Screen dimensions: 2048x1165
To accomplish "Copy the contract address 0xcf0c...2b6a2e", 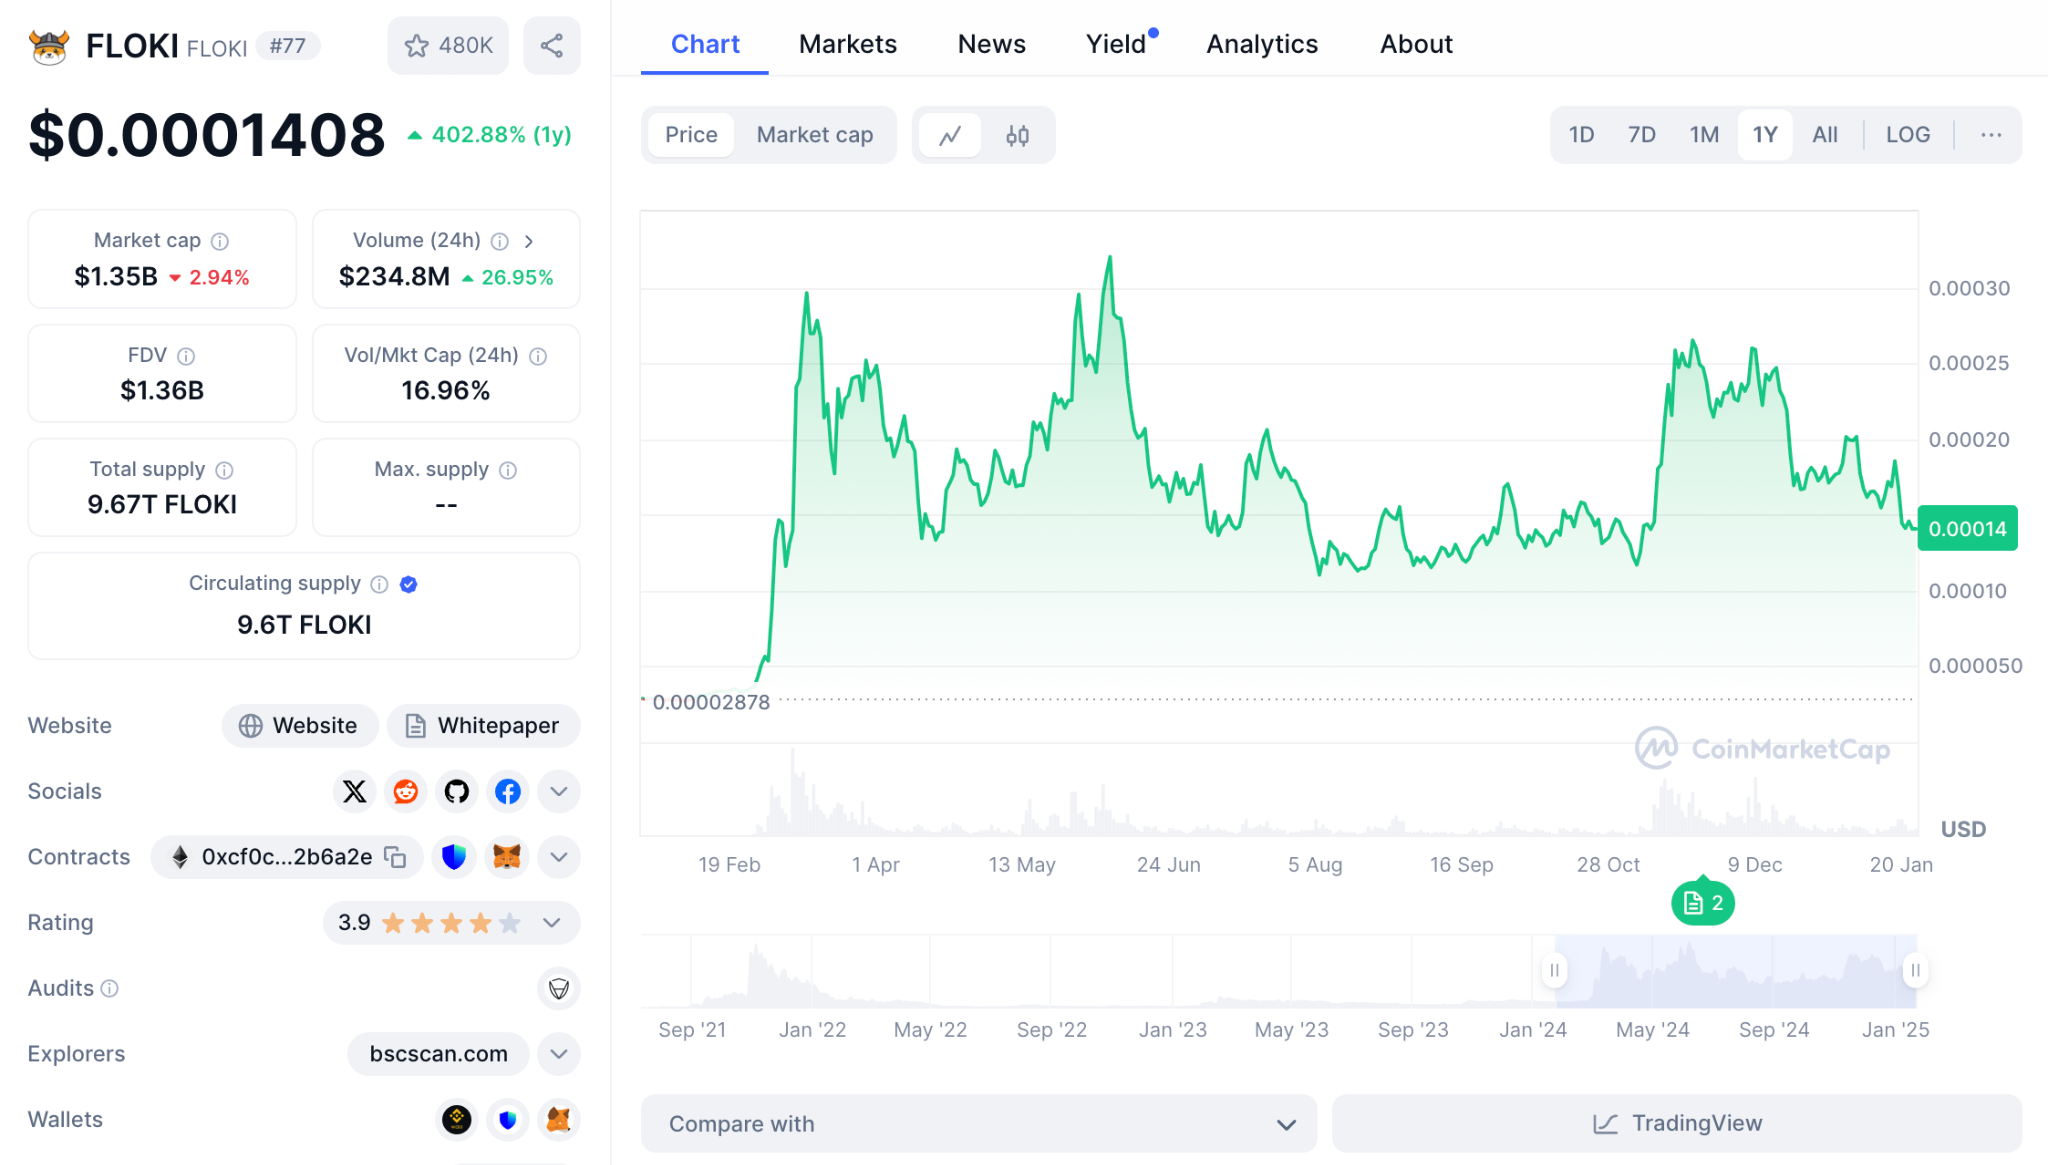I will [396, 857].
